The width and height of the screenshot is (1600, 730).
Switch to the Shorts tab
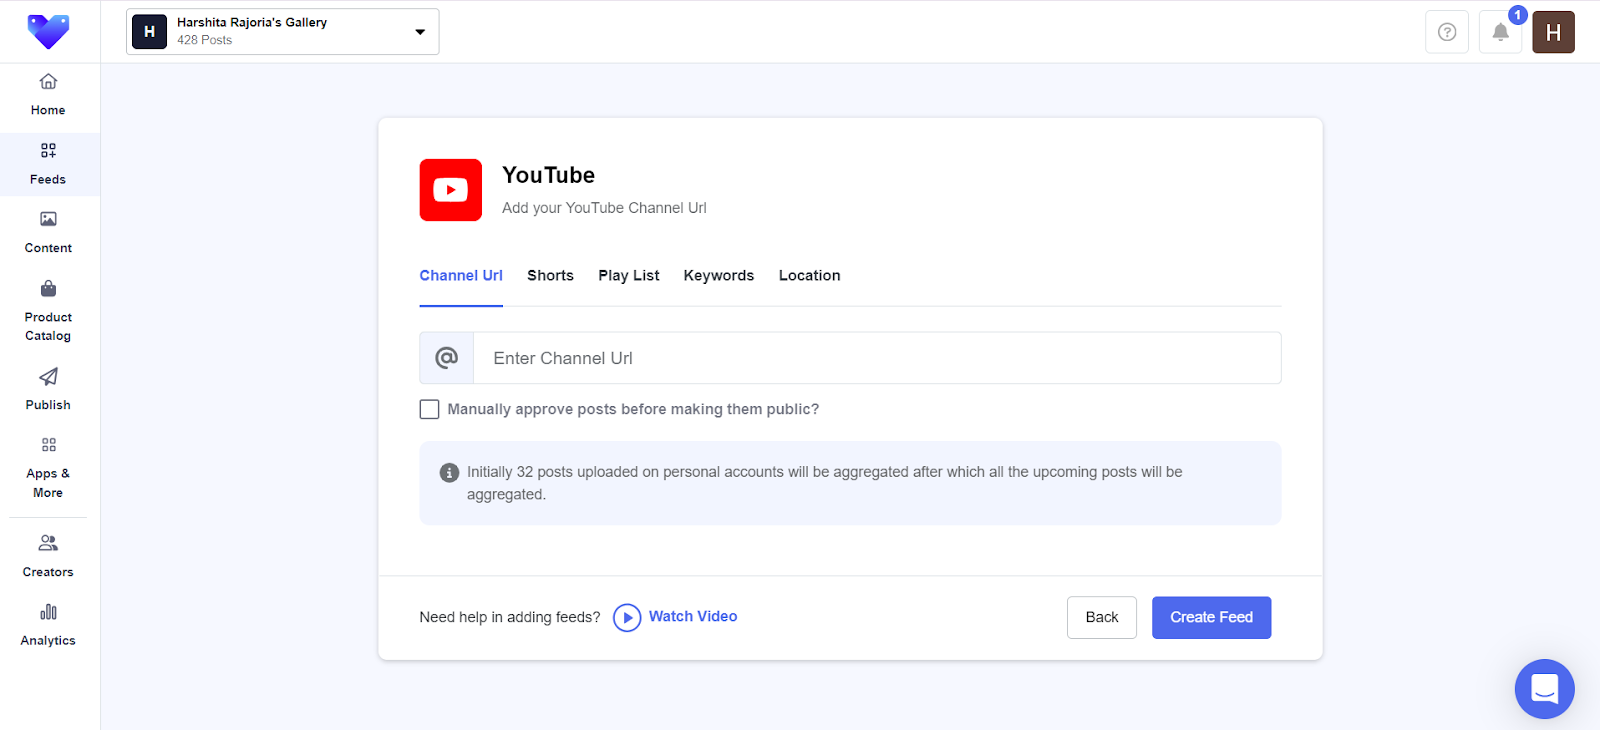point(551,276)
